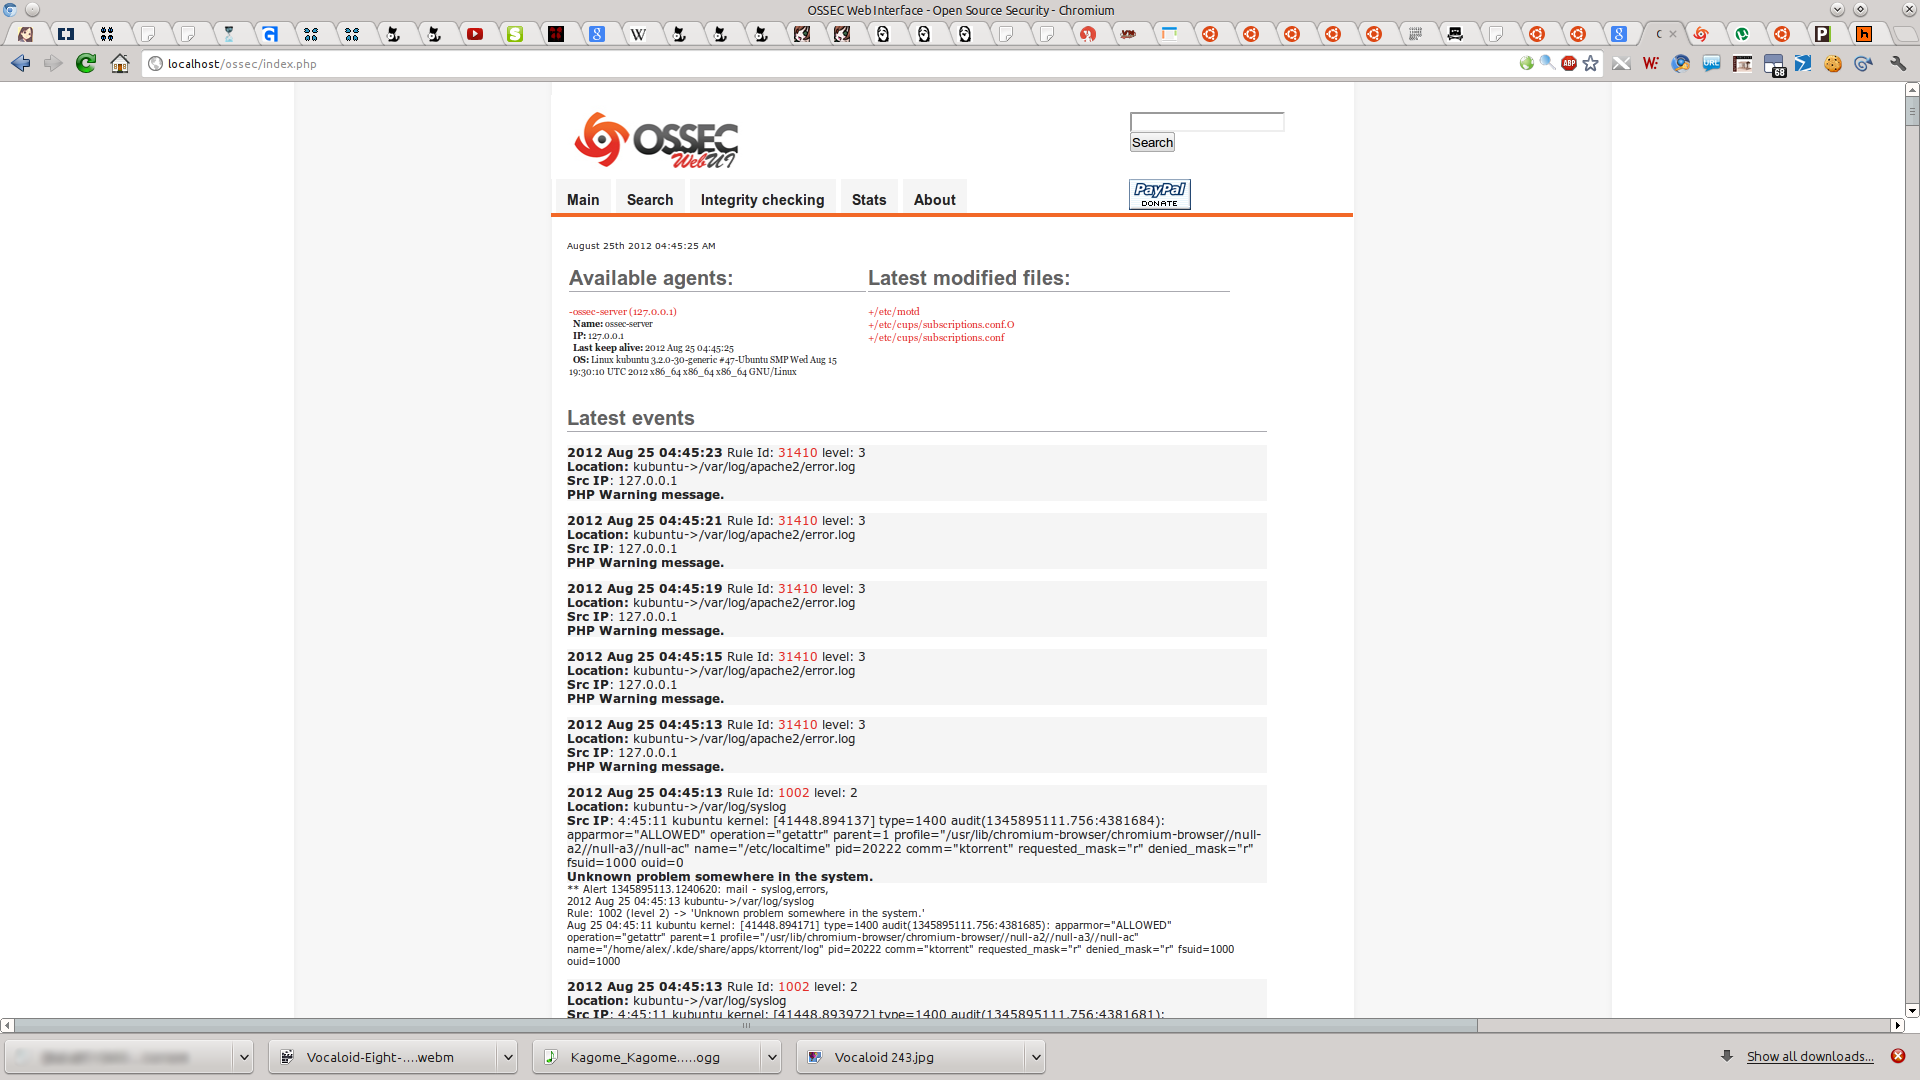Go to the home page icon
This screenshot has height=1080, width=1920.
pyautogui.click(x=120, y=63)
